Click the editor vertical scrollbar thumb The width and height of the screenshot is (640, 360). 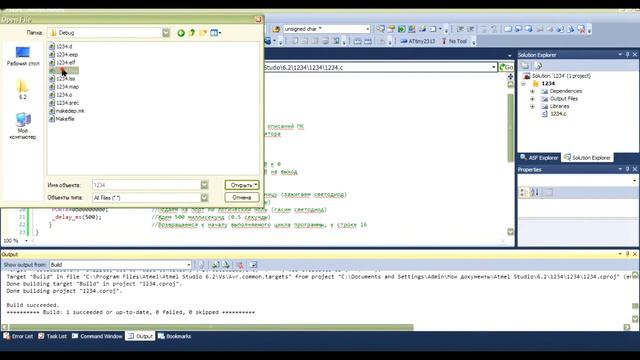[510, 127]
